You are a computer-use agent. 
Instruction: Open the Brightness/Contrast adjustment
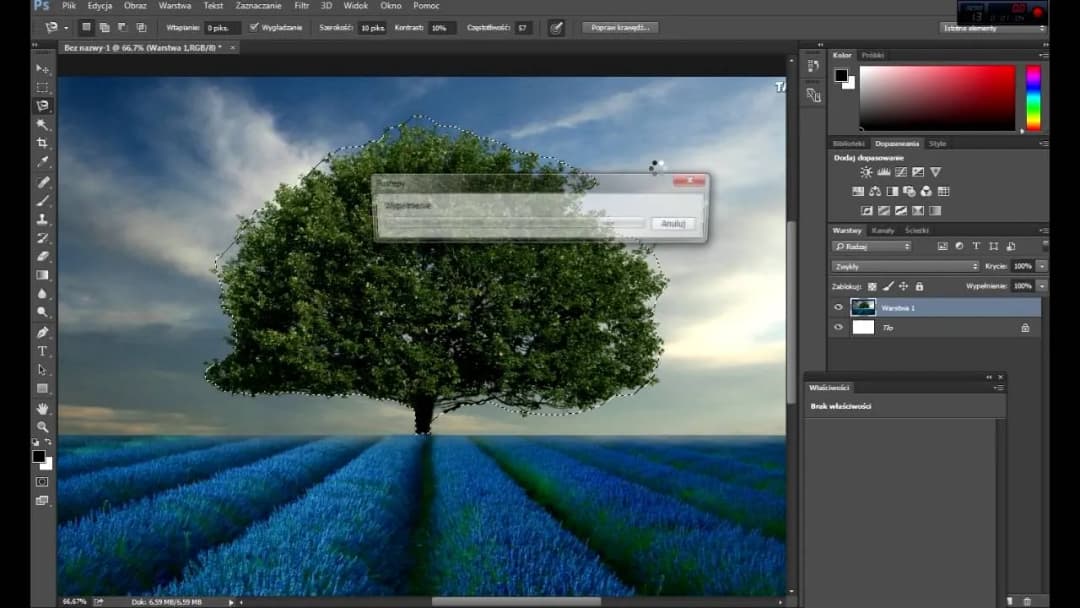point(865,172)
